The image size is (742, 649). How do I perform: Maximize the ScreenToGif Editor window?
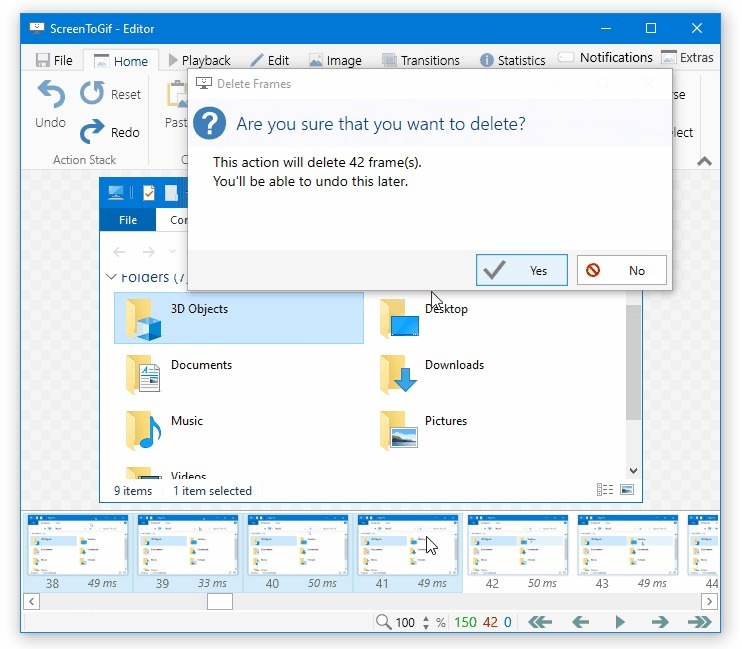click(651, 28)
